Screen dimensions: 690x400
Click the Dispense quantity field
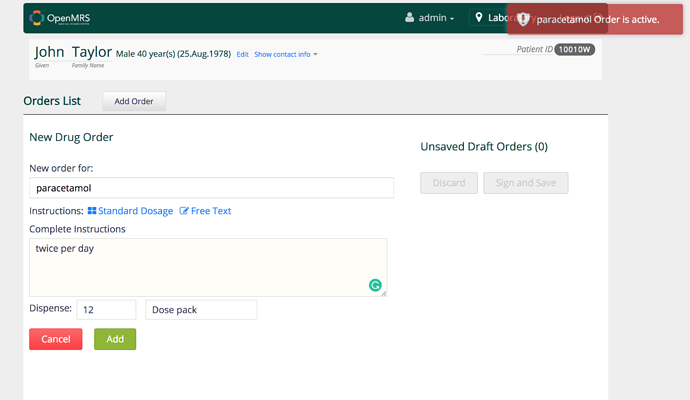coord(106,310)
